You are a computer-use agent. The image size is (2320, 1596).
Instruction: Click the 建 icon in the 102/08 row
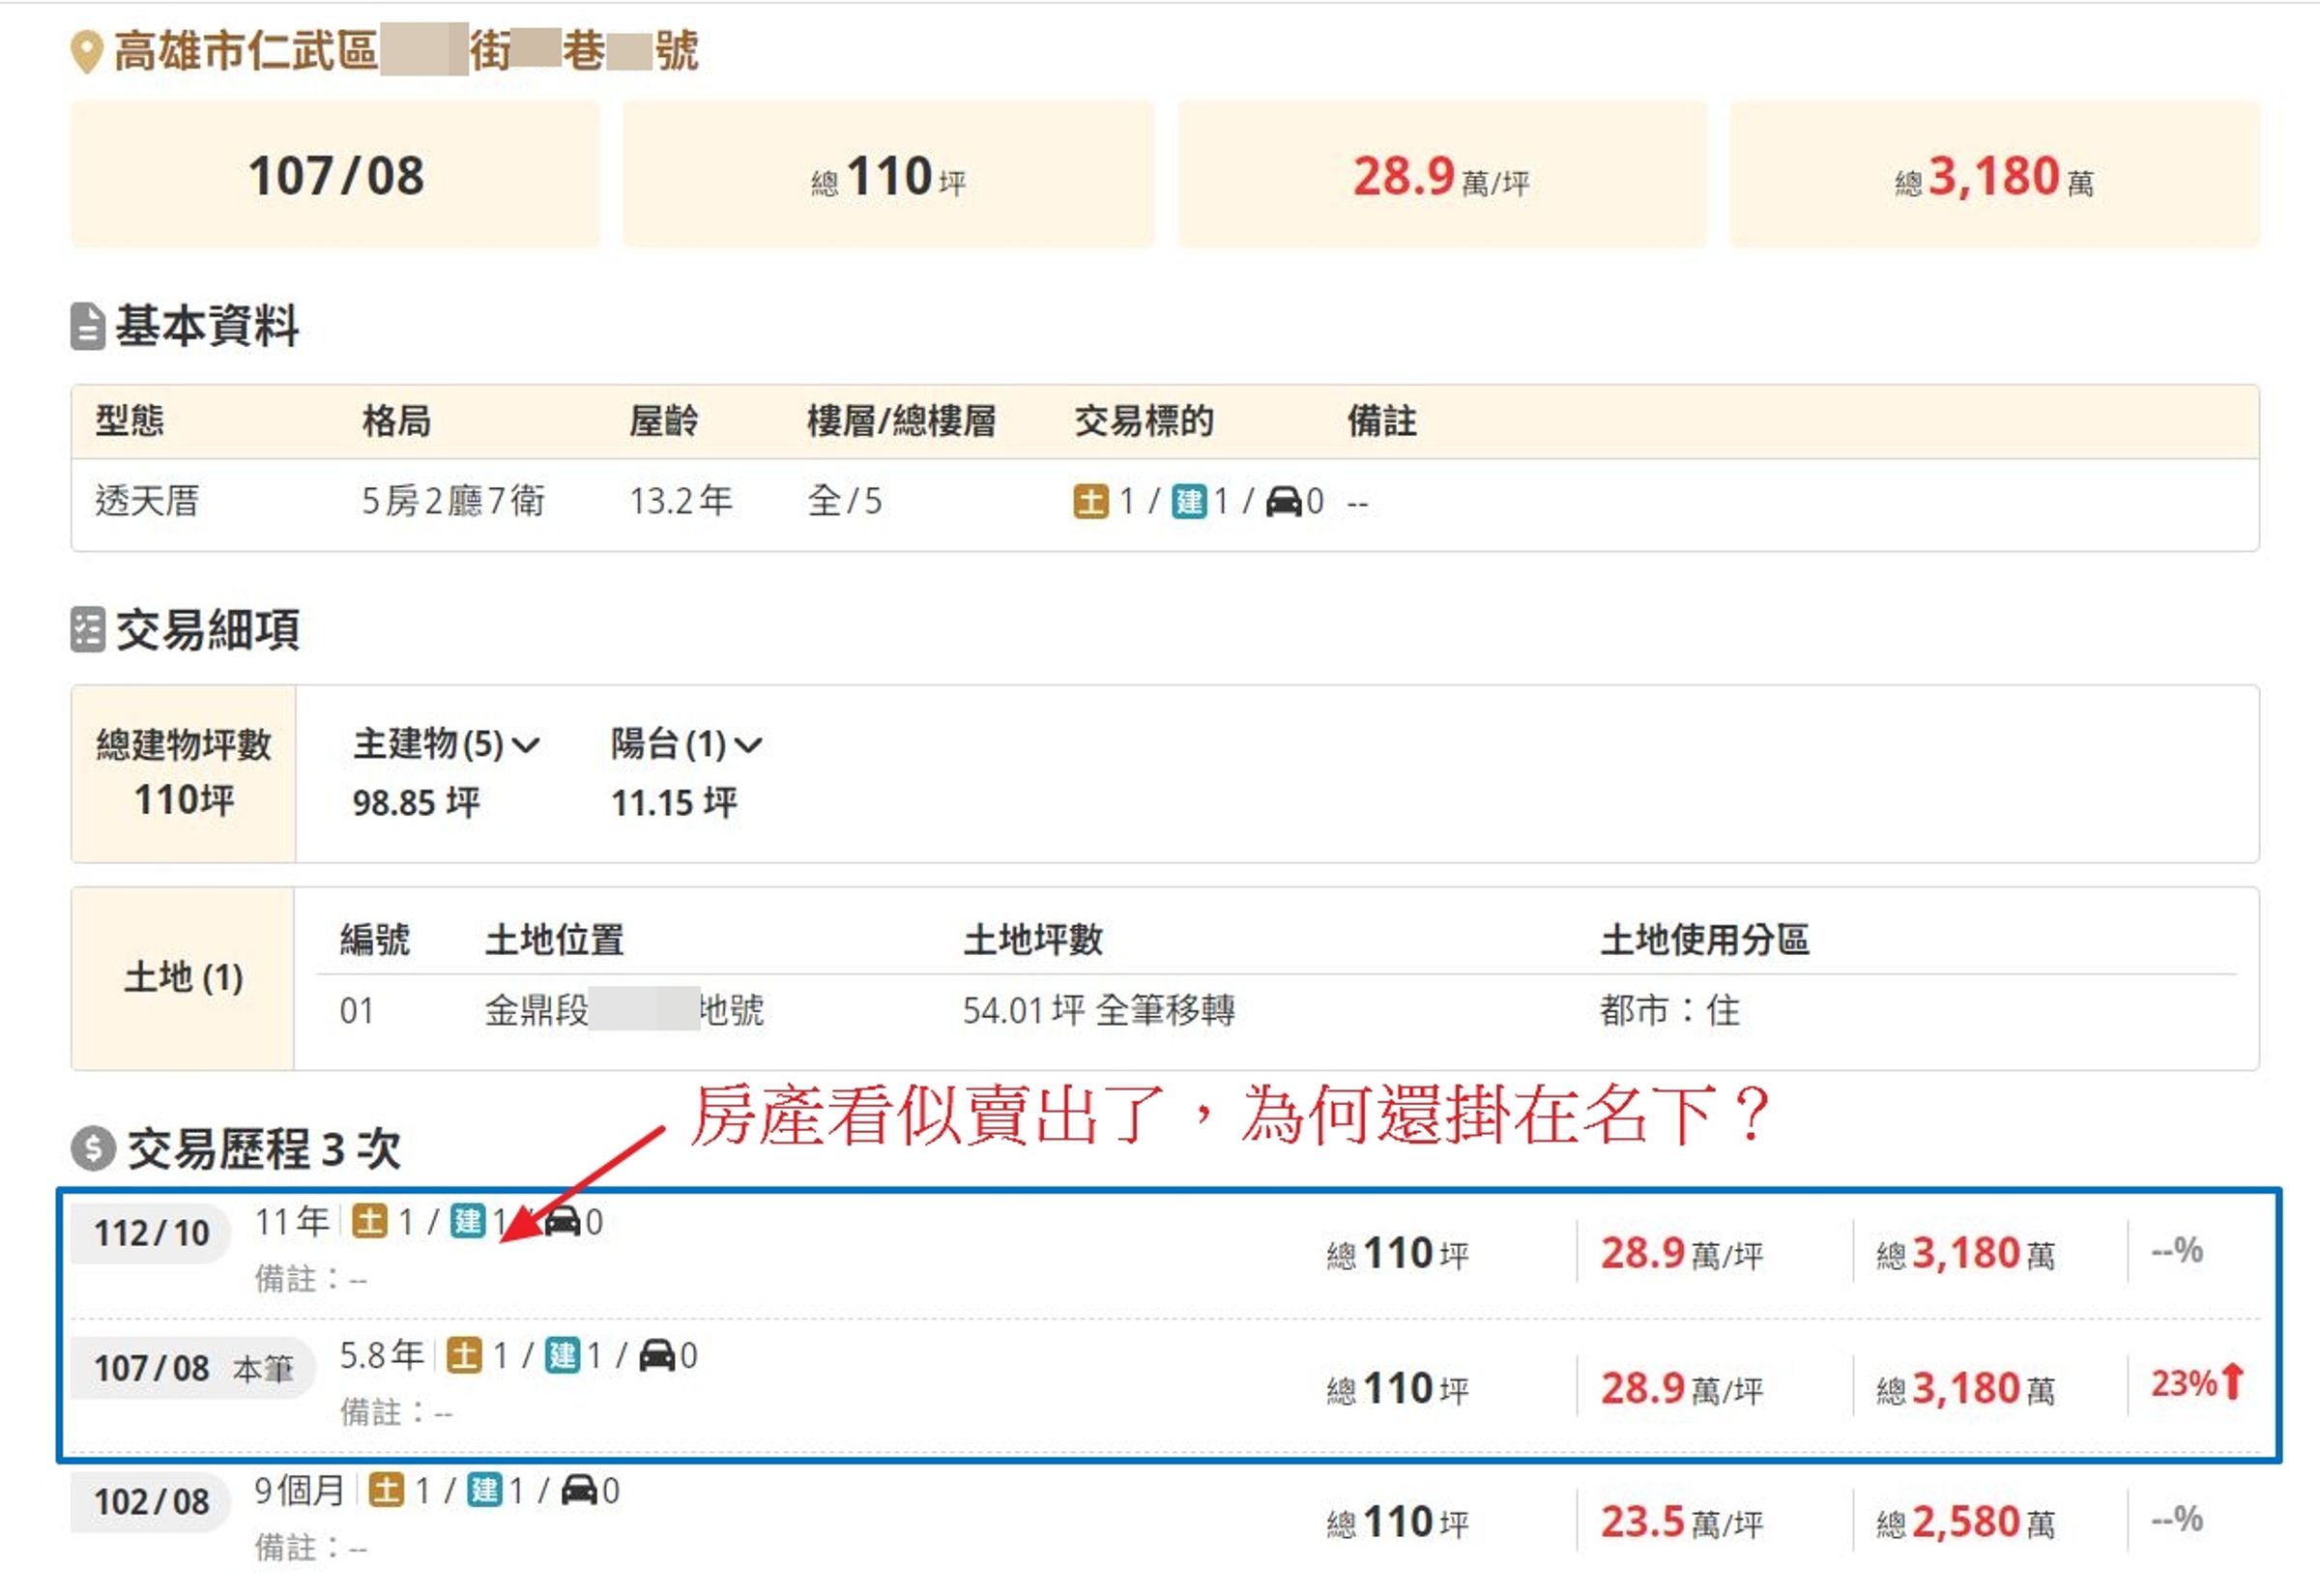(x=484, y=1491)
